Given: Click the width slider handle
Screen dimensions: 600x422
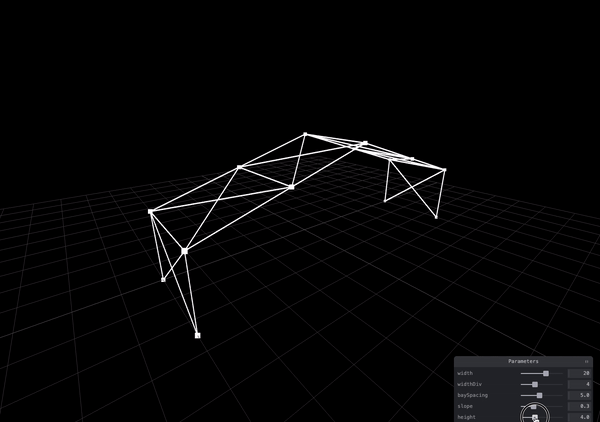Looking at the screenshot, I should [545, 373].
